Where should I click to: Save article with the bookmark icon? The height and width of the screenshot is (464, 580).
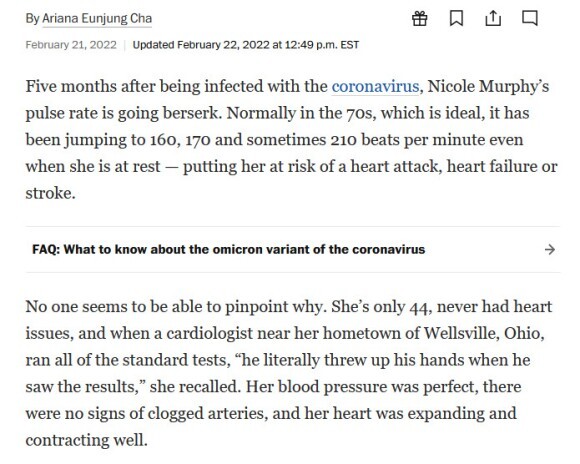[x=456, y=18]
